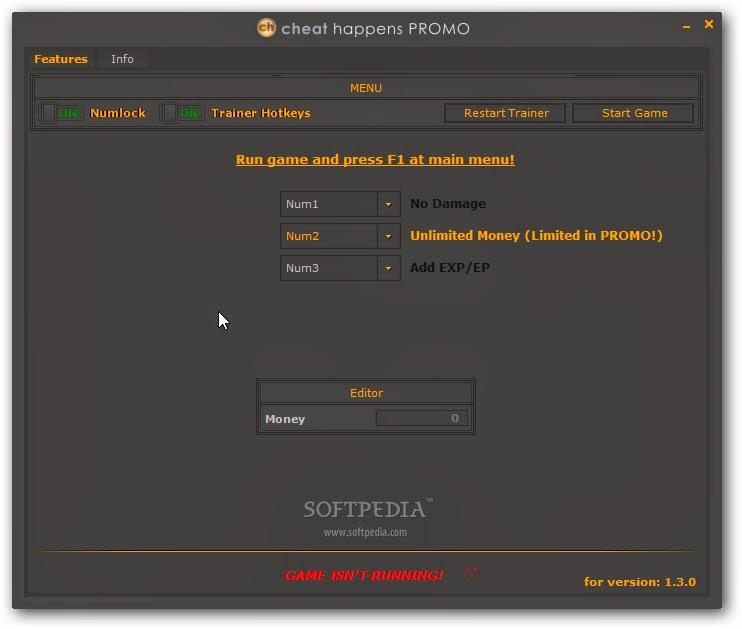742x629 pixels.
Task: Click the Restart Trainer button
Action: click(x=505, y=113)
